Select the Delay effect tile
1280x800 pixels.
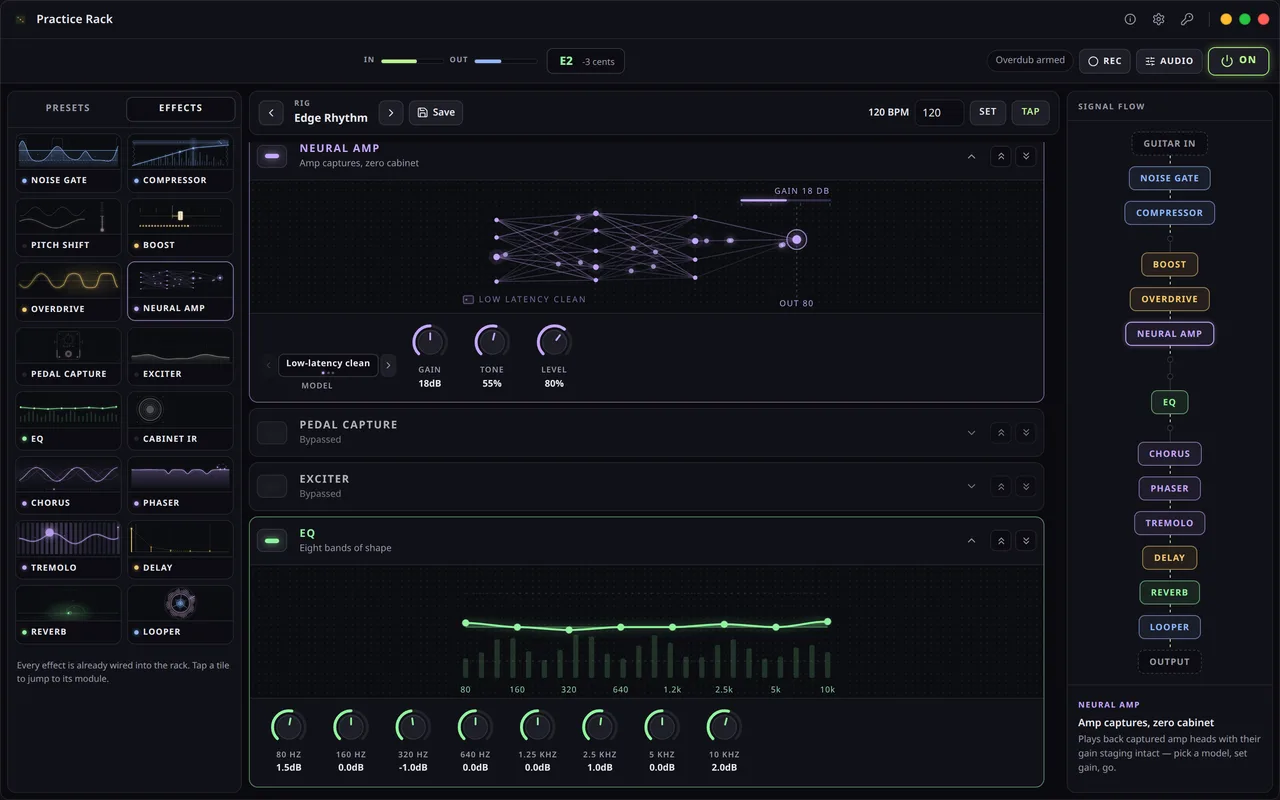[180, 550]
